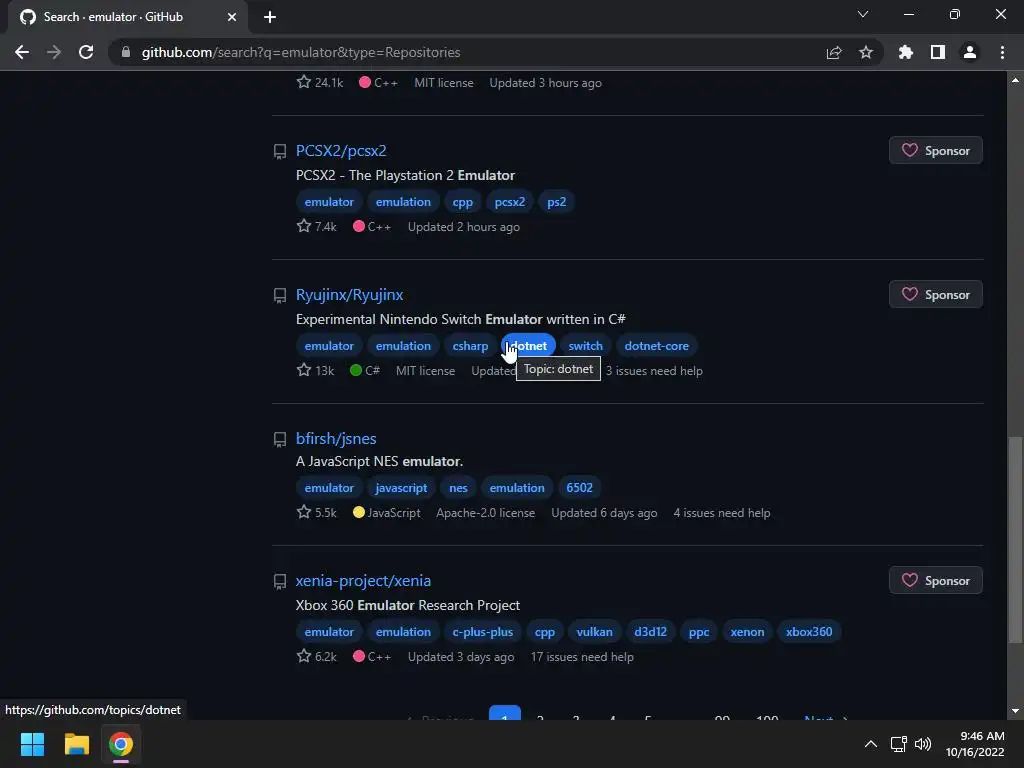Viewport: 1024px width, 768px height.
Task: Select the ps2 topic tag
Action: pyautogui.click(x=556, y=202)
